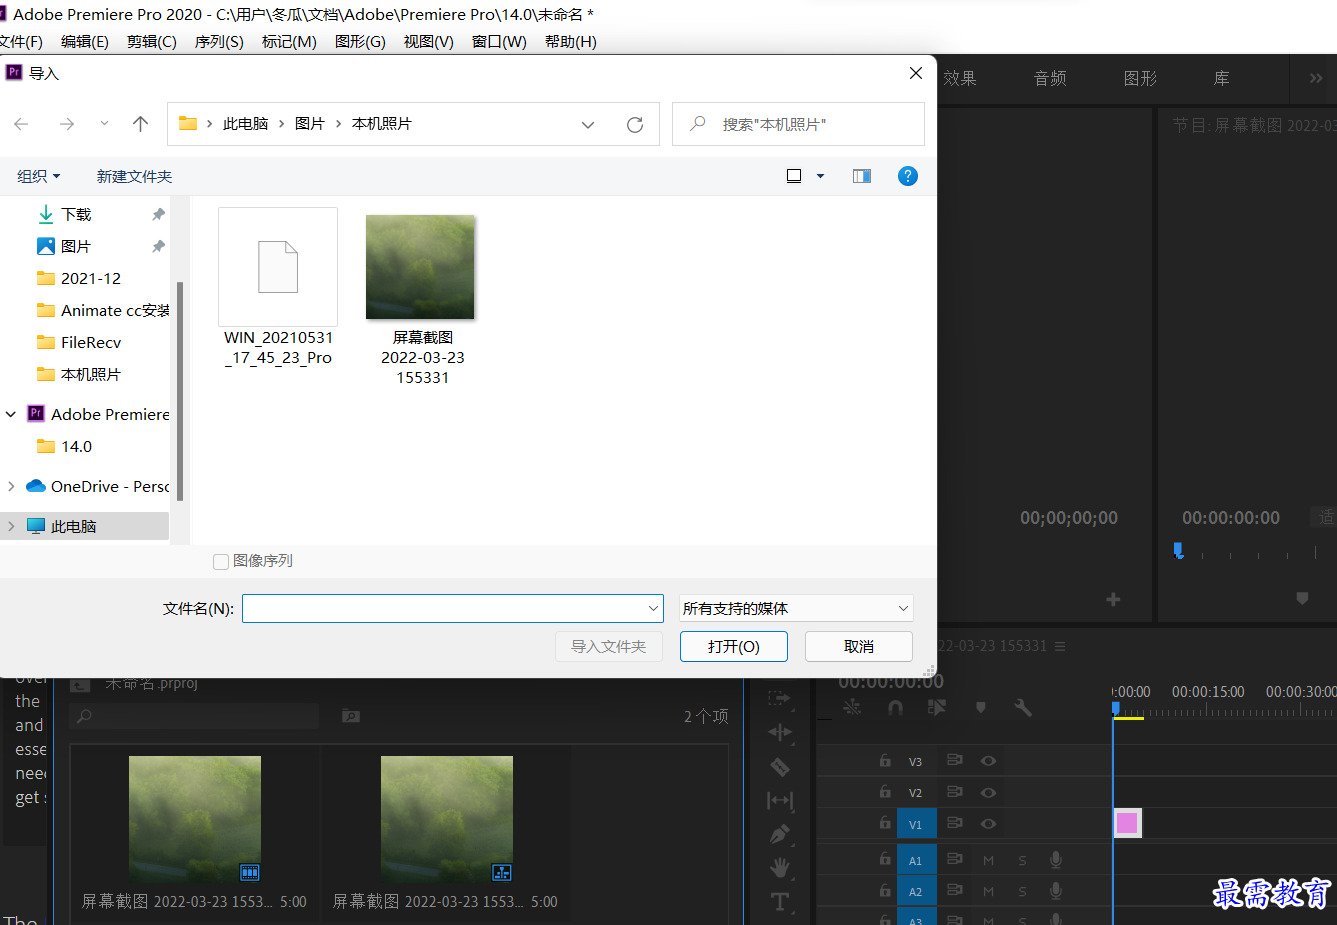Click the help question mark icon
This screenshot has width=1337, height=925.
point(908,176)
